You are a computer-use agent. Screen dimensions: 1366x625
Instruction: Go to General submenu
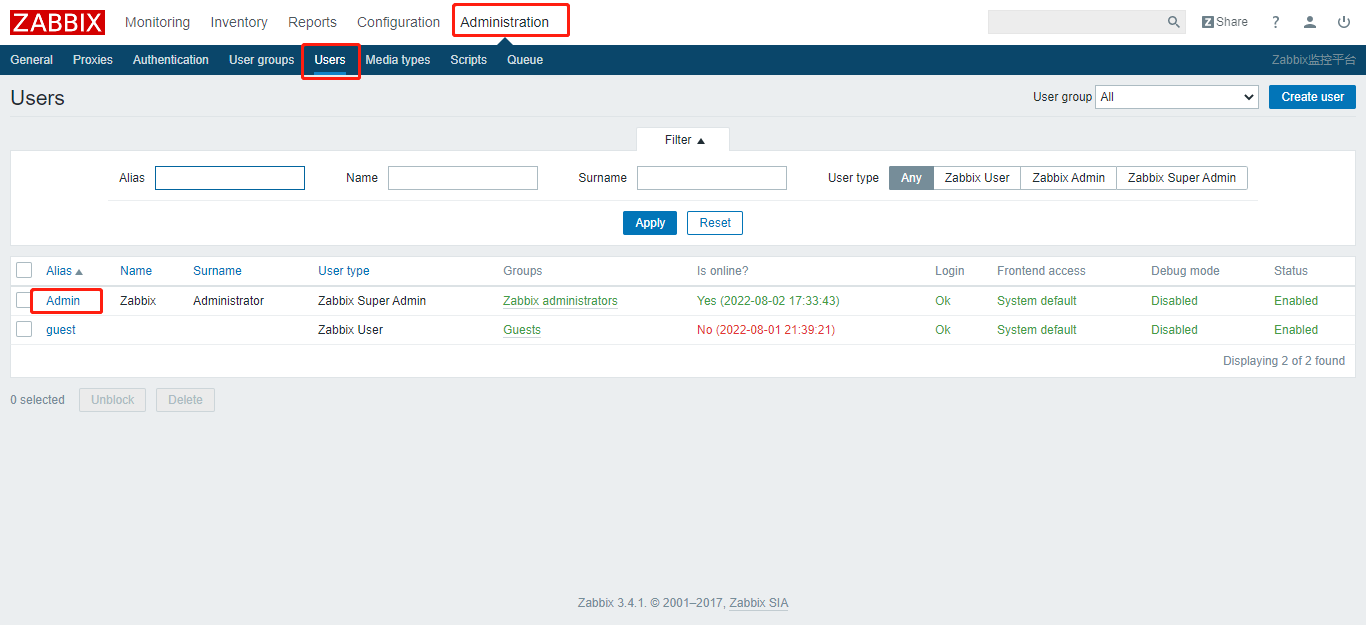(x=31, y=60)
